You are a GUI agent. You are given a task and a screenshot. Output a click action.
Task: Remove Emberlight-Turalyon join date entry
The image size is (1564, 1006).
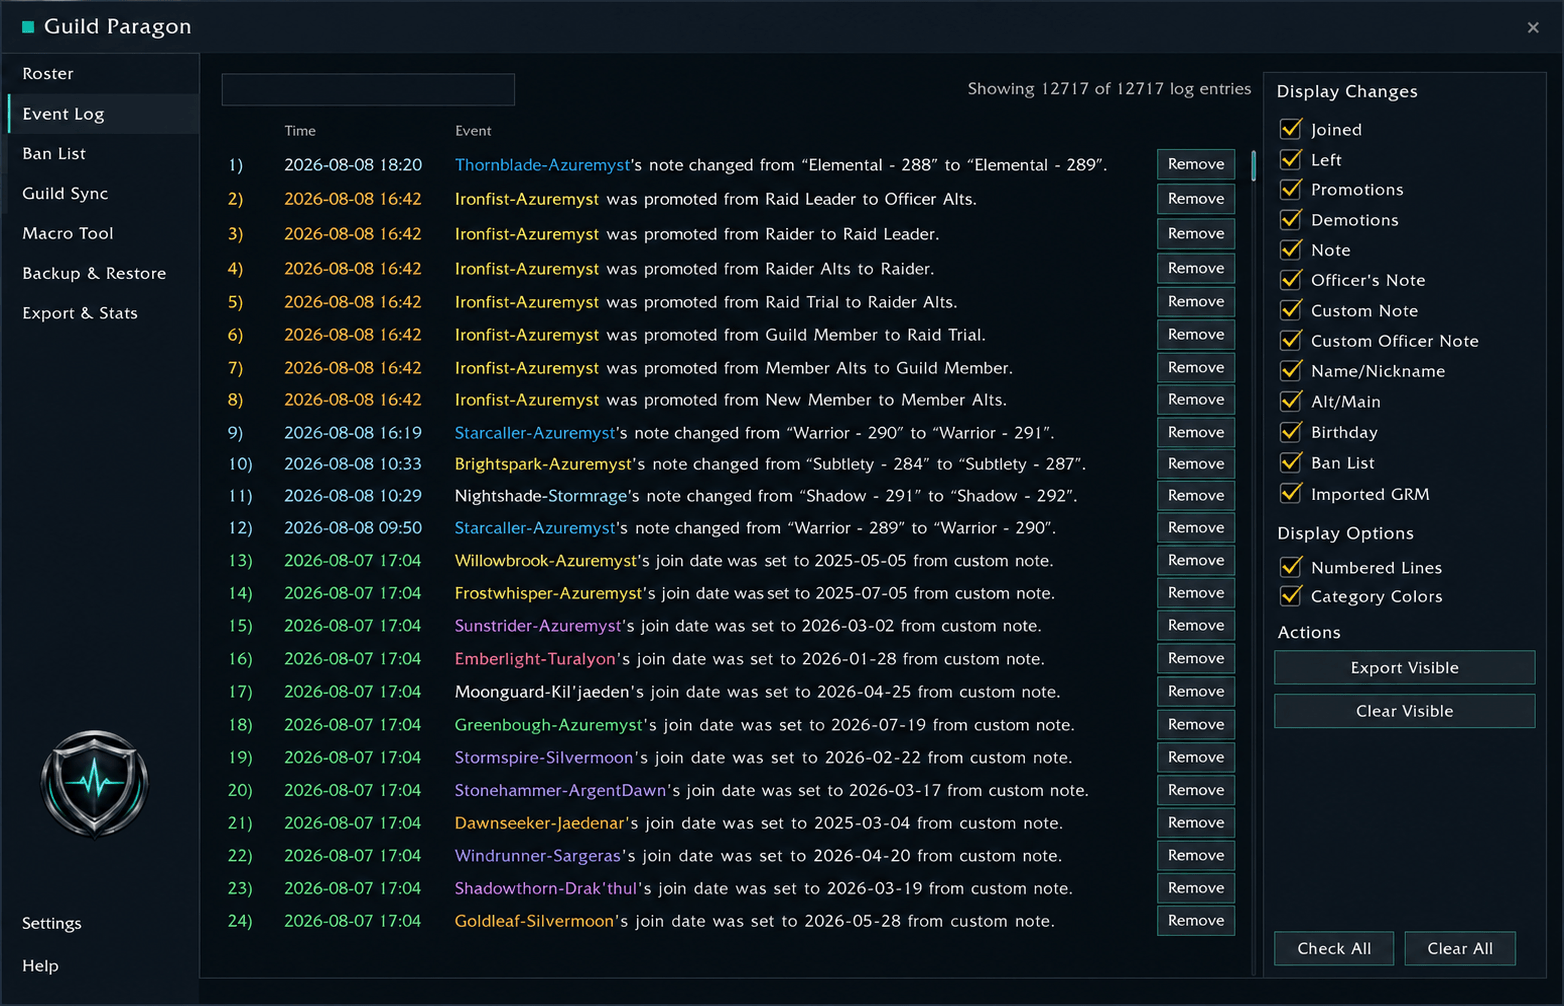(1196, 658)
